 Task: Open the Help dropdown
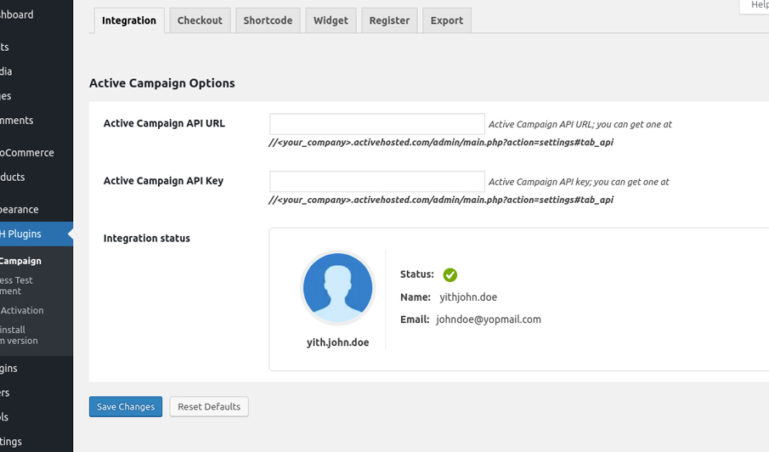[x=755, y=6]
